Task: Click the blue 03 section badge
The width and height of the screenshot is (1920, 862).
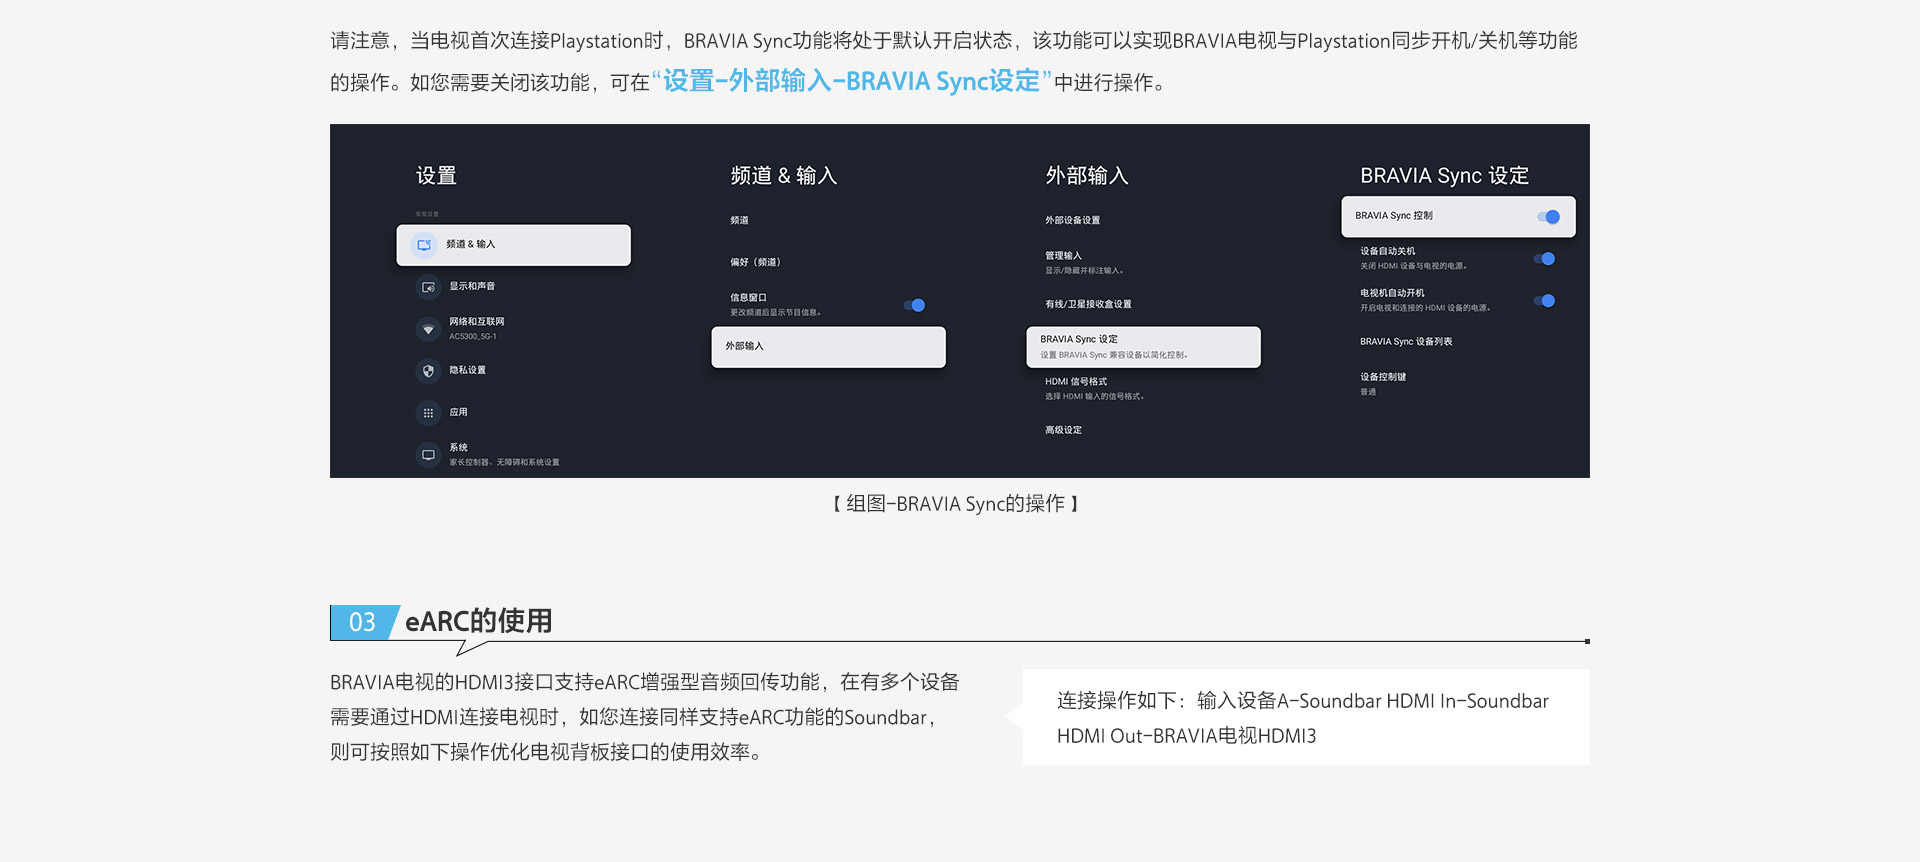Action: (x=363, y=623)
